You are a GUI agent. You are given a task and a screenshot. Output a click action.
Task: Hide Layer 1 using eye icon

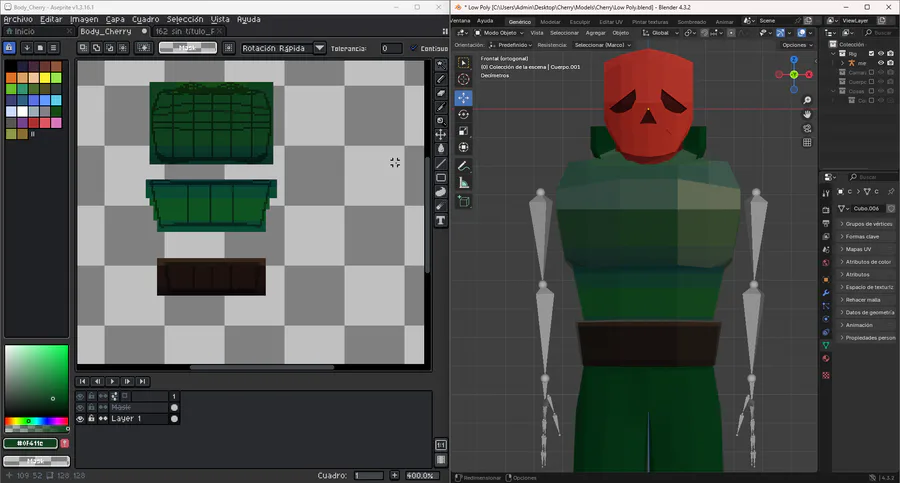[x=81, y=419]
